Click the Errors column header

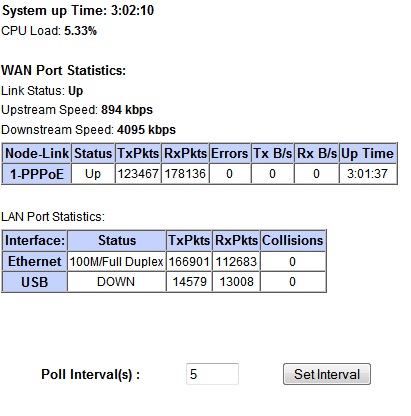pyautogui.click(x=230, y=153)
